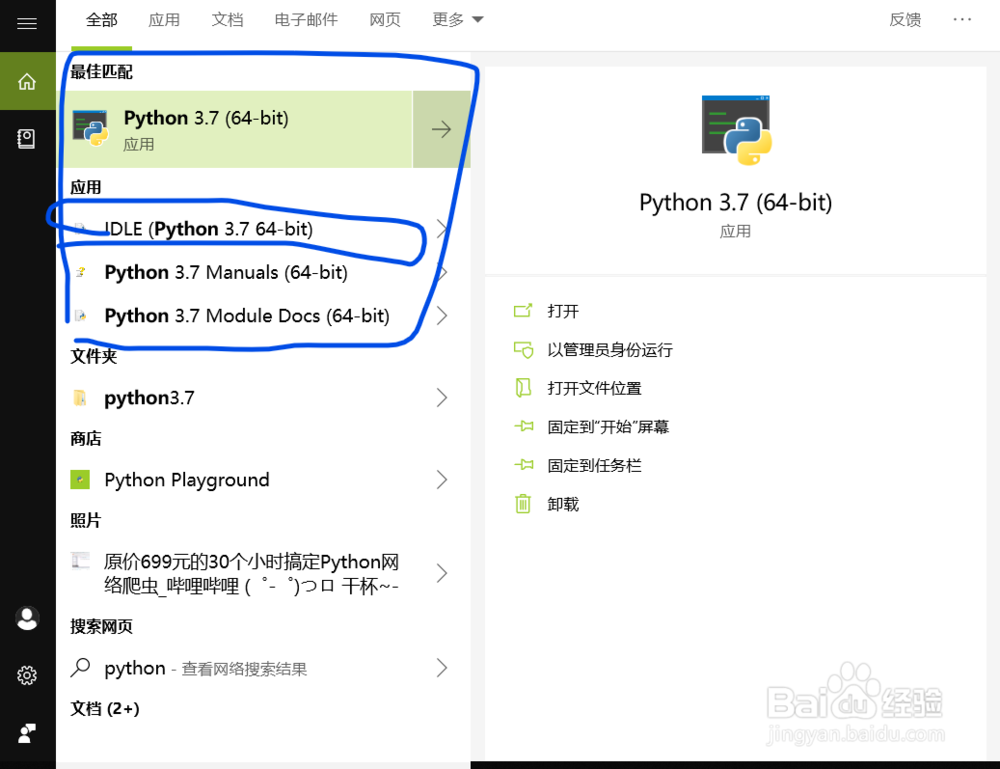Click the web search magnifier icon
Image resolution: width=1000 pixels, height=769 pixels.
80,667
